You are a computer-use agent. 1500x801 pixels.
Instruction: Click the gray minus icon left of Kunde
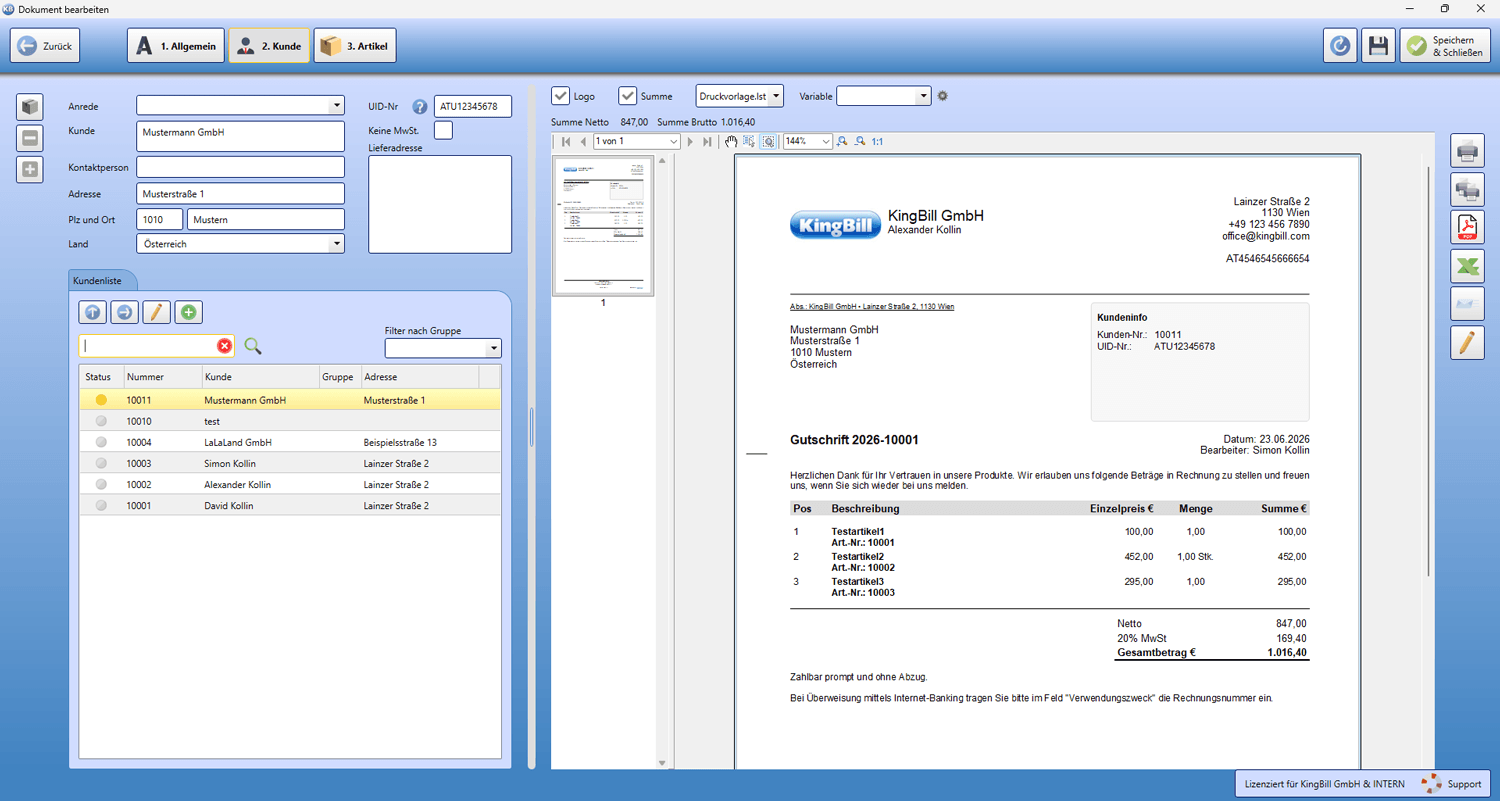pyautogui.click(x=30, y=138)
